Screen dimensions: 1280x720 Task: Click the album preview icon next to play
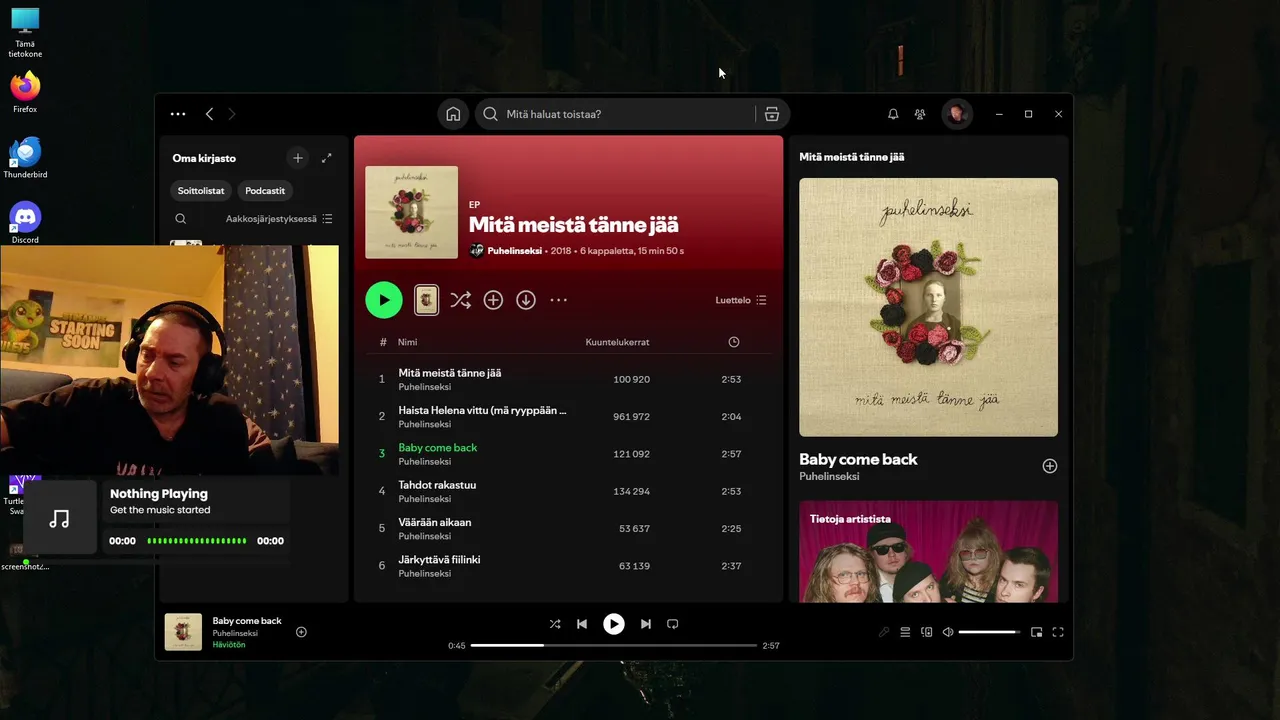point(427,300)
